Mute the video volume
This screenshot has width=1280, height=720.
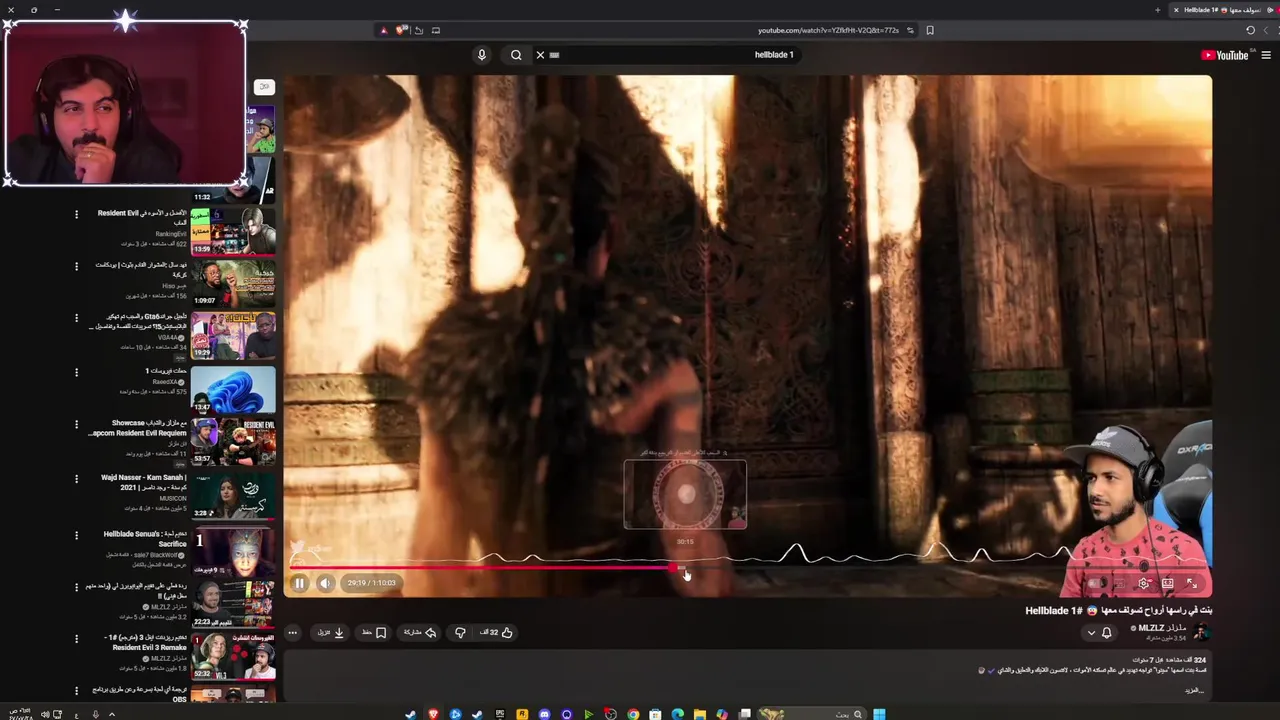[325, 583]
